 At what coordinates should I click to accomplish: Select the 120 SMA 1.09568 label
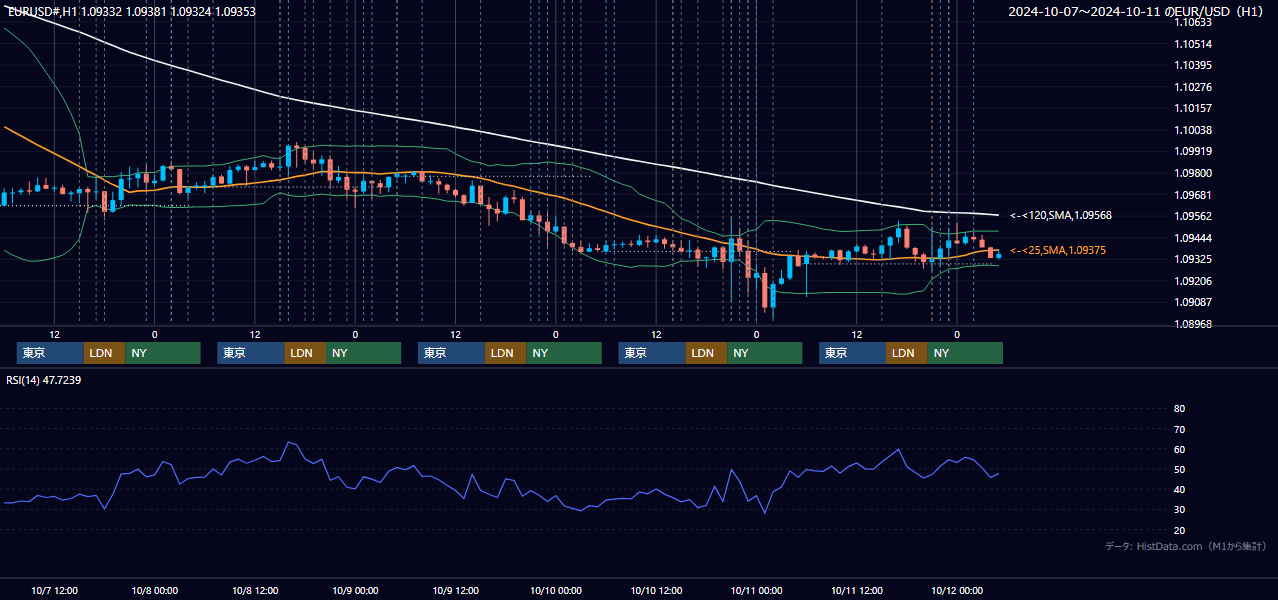pyautogui.click(x=1061, y=215)
